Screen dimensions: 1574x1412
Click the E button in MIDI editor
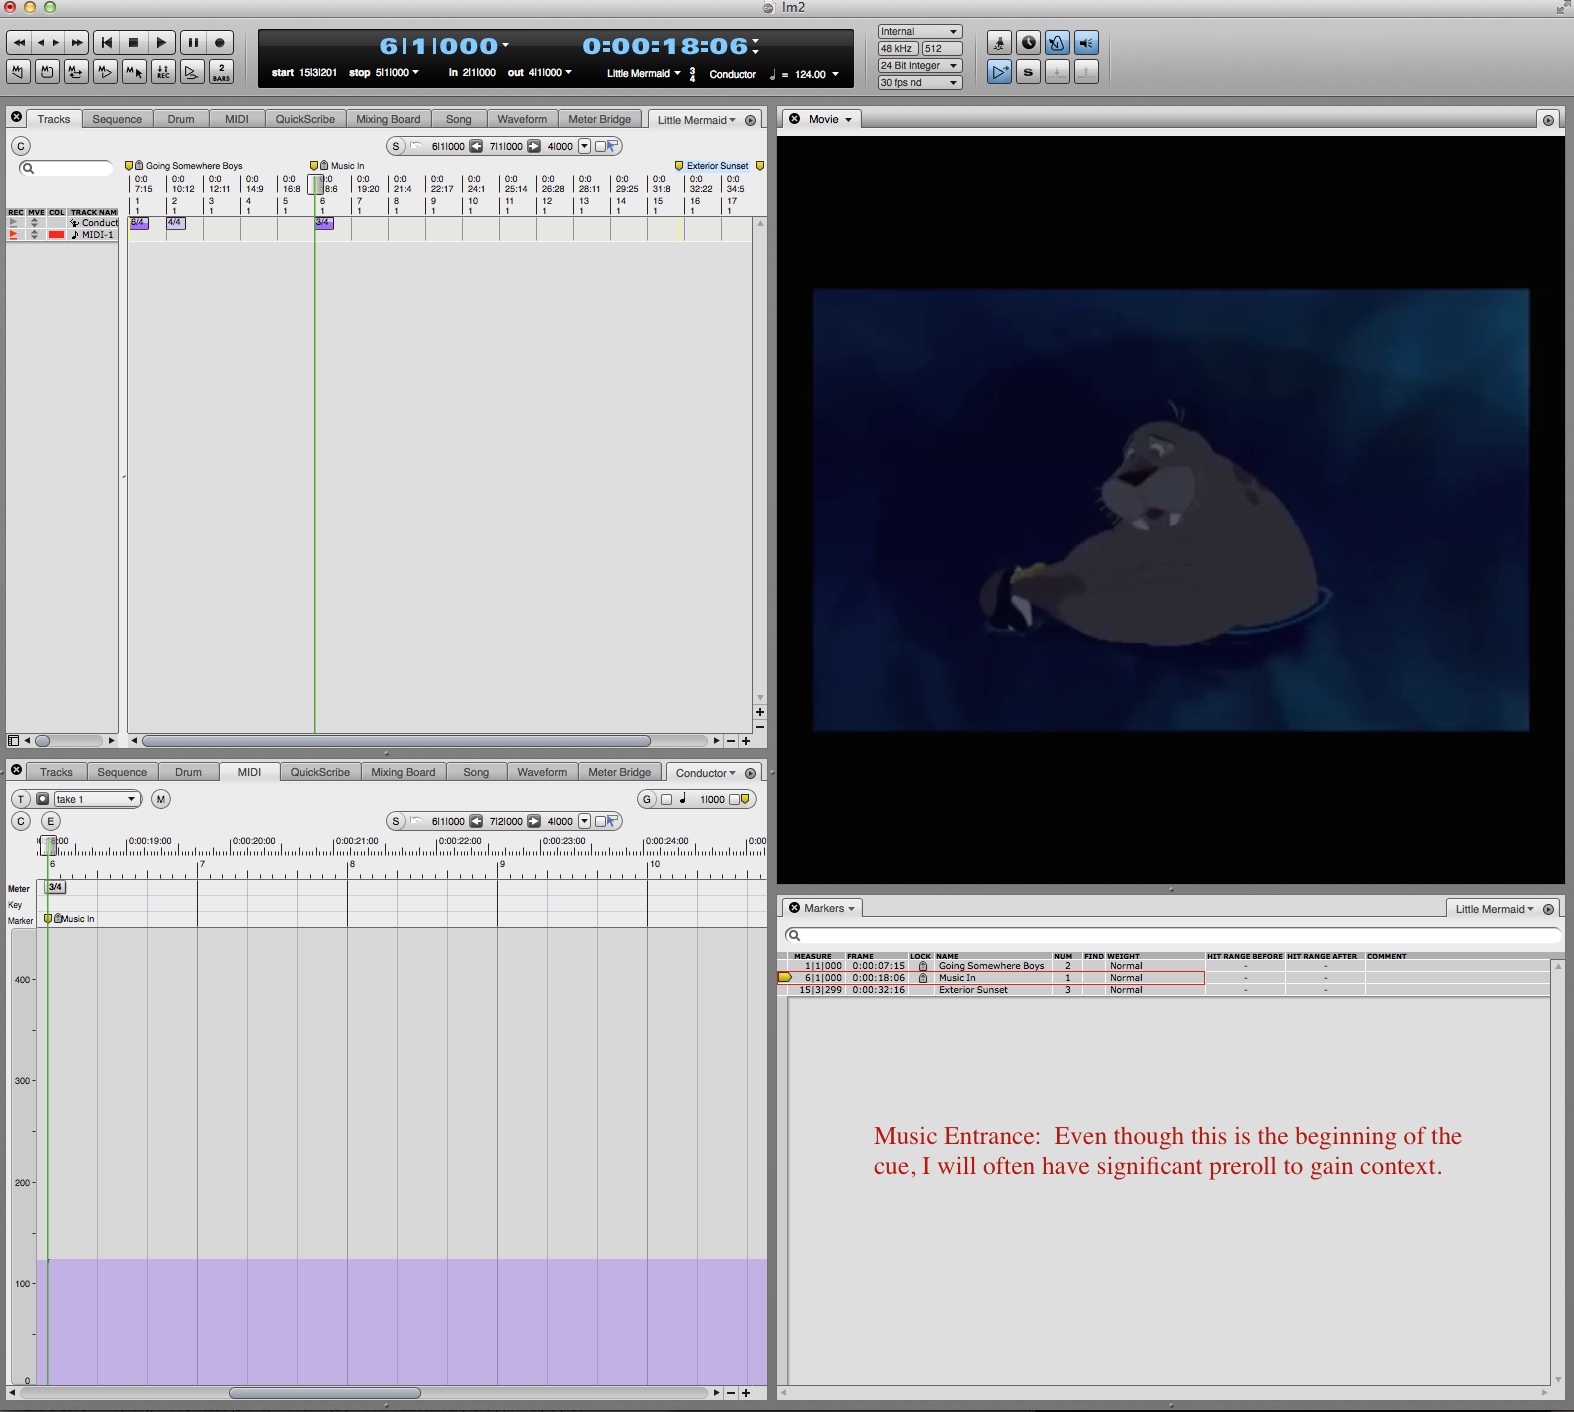click(51, 821)
